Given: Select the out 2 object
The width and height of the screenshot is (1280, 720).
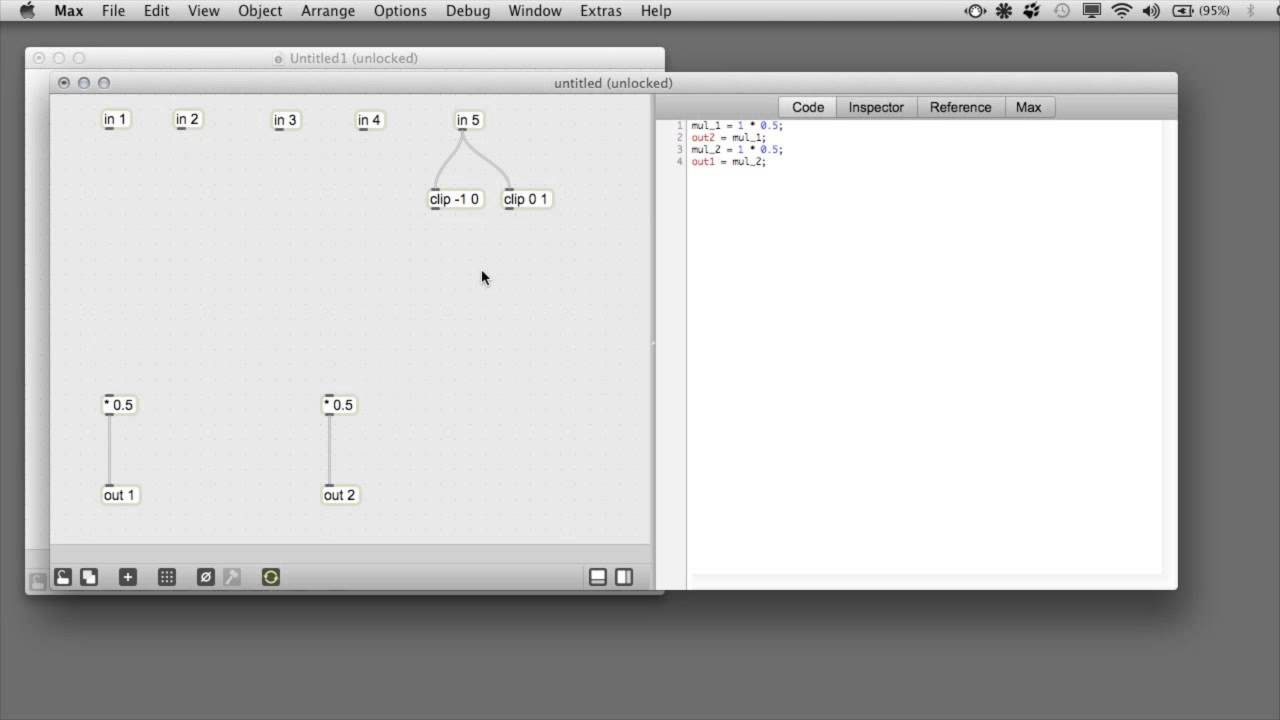Looking at the screenshot, I should tap(340, 495).
